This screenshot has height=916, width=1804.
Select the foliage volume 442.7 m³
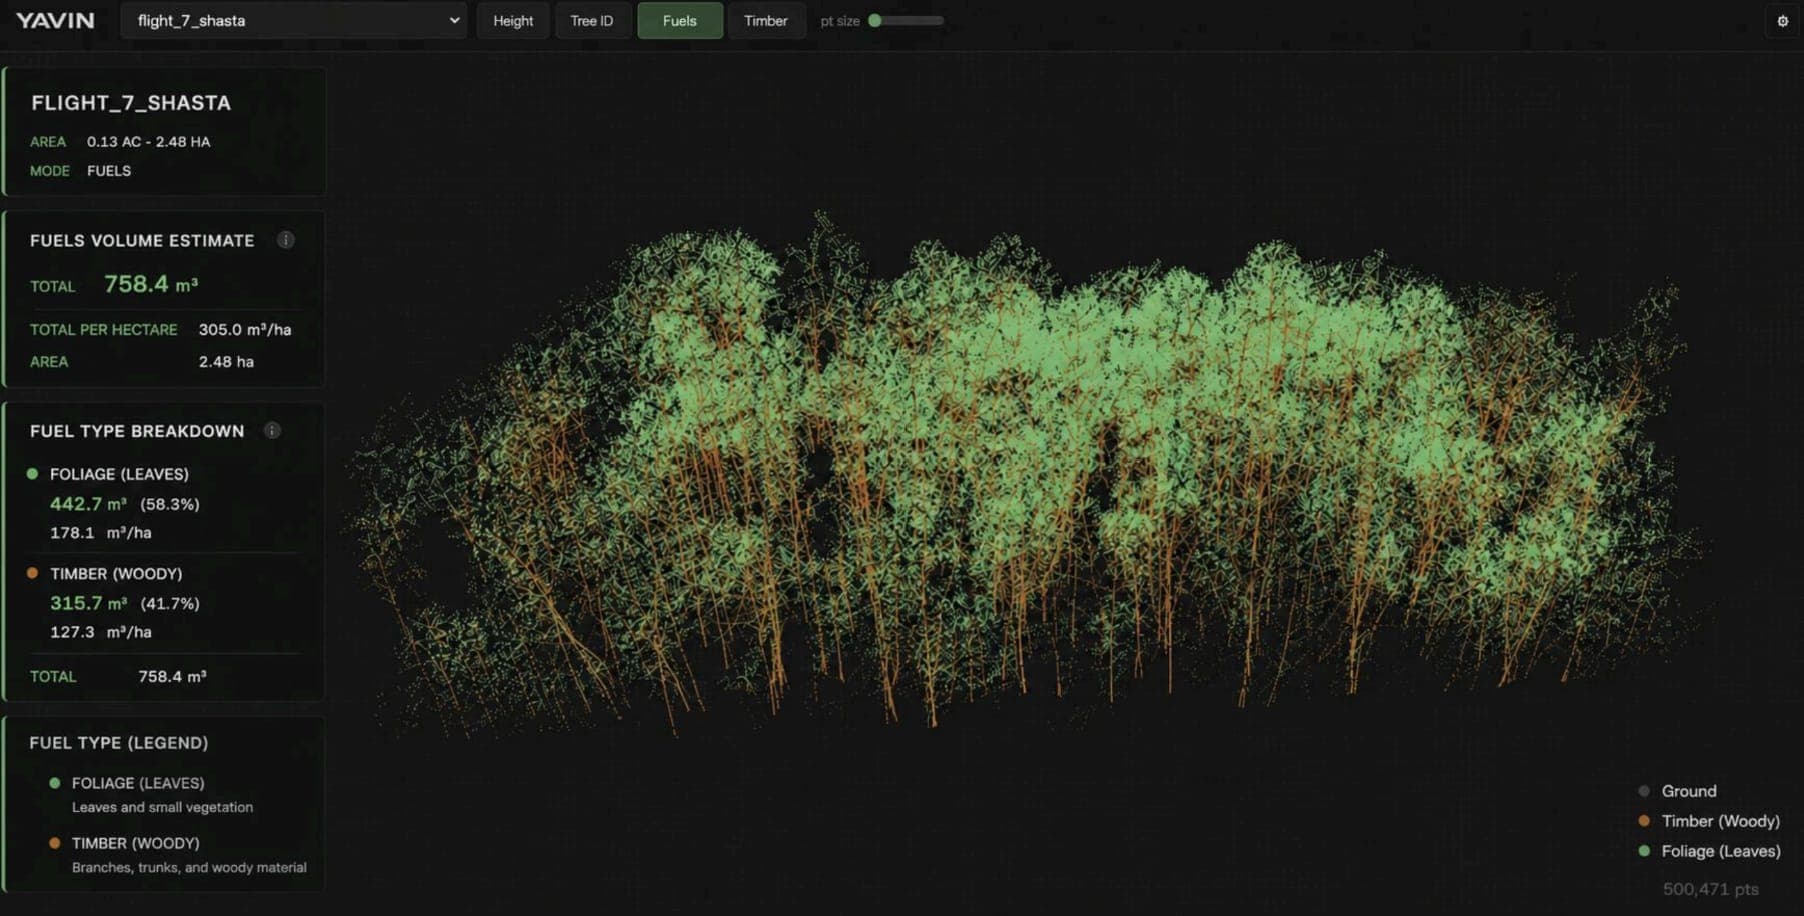click(89, 504)
